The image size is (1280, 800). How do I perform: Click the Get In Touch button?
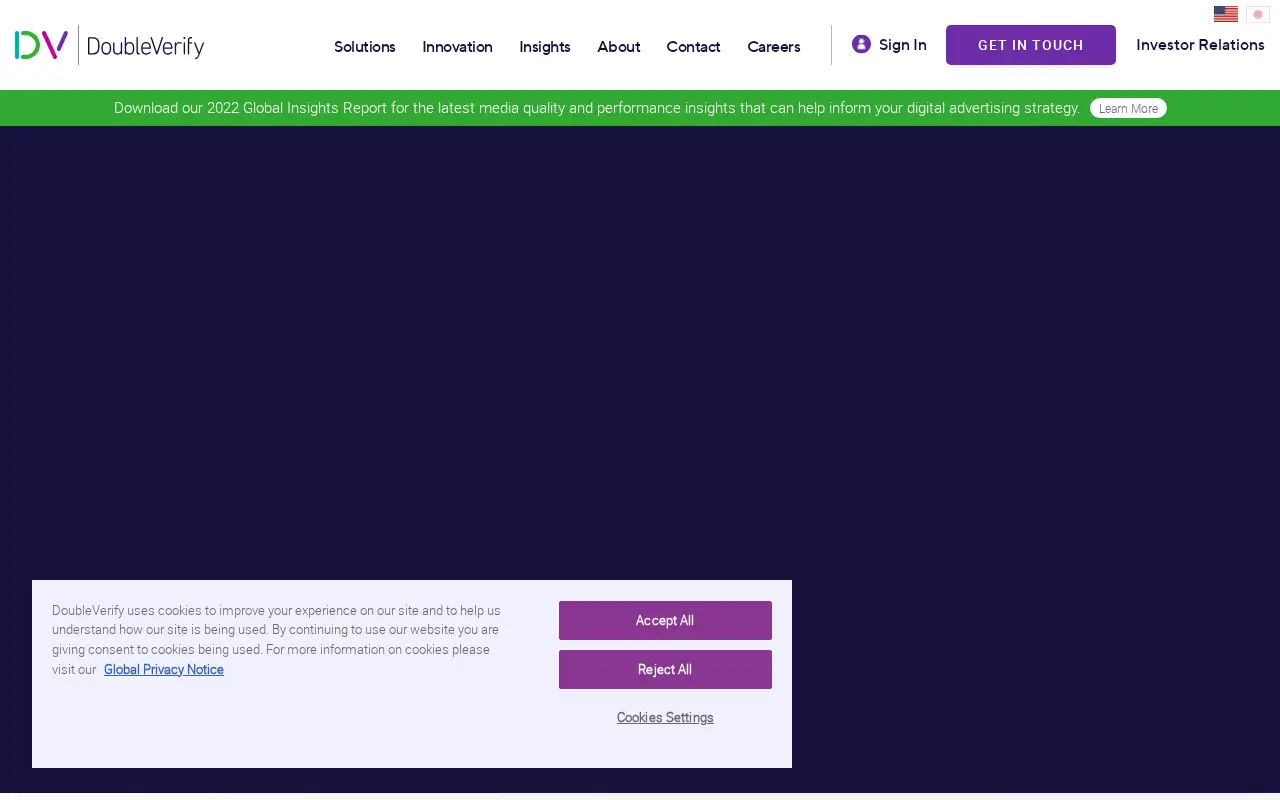point(1031,45)
